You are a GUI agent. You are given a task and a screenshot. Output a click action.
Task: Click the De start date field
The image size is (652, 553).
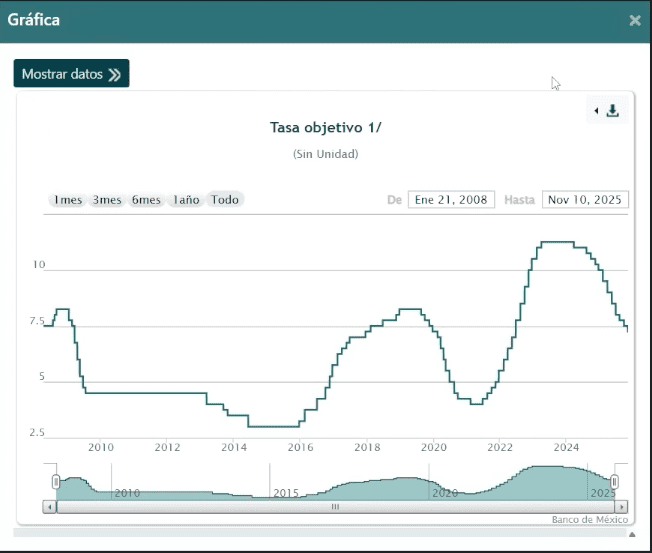tap(451, 200)
